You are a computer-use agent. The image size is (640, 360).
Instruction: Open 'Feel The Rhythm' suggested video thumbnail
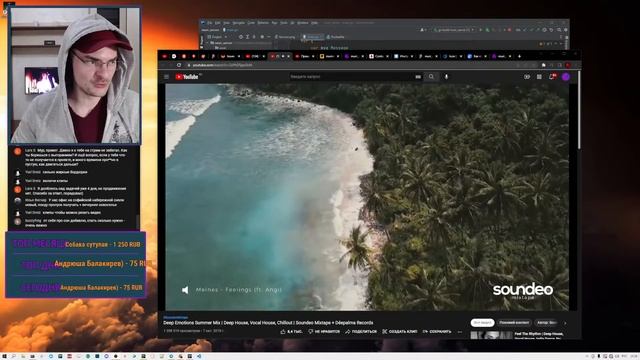[x=491, y=336]
